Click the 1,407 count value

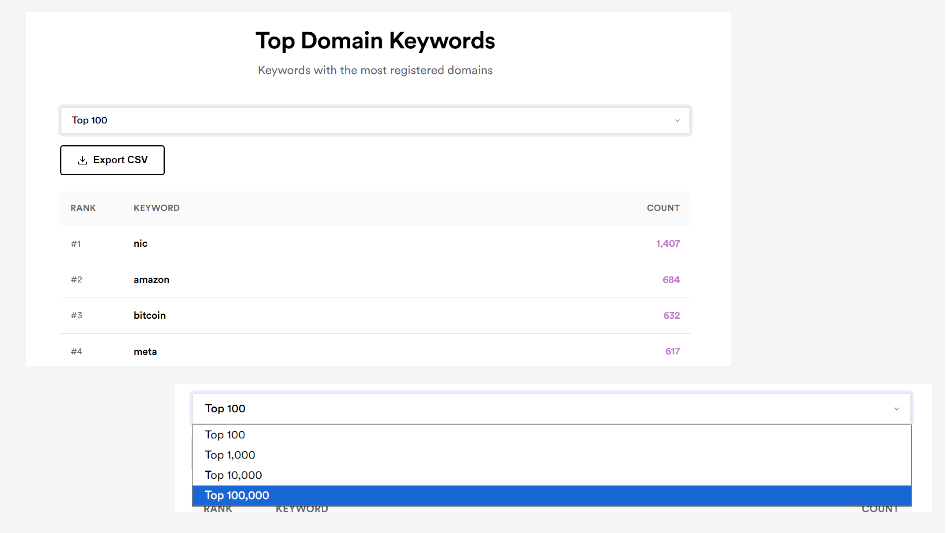pos(668,244)
